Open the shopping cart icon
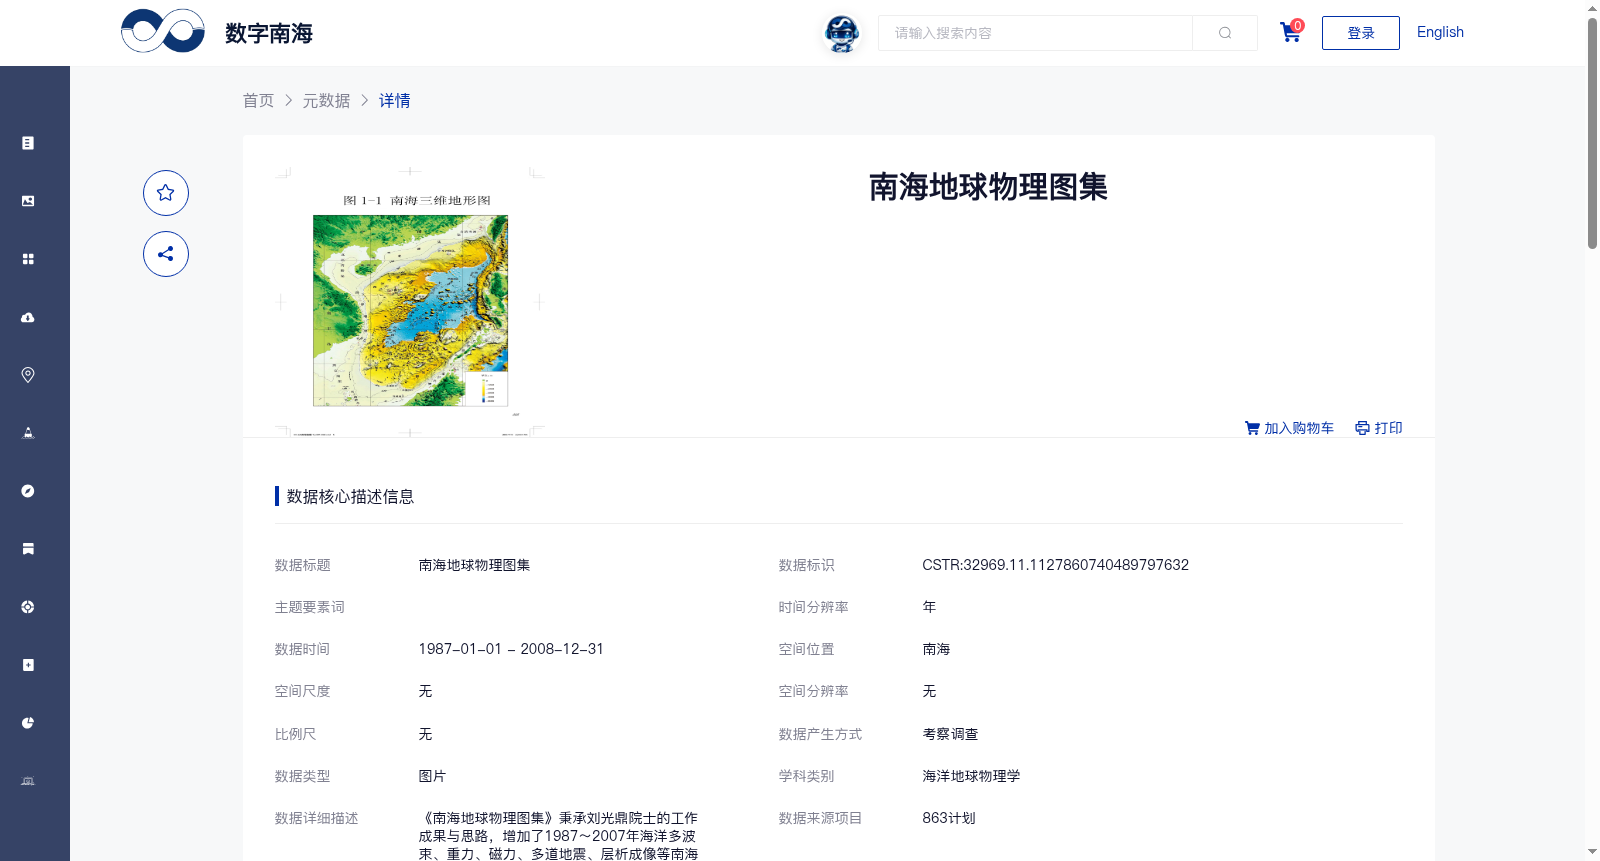Screen dimensions: 1600x861 tap(1291, 32)
